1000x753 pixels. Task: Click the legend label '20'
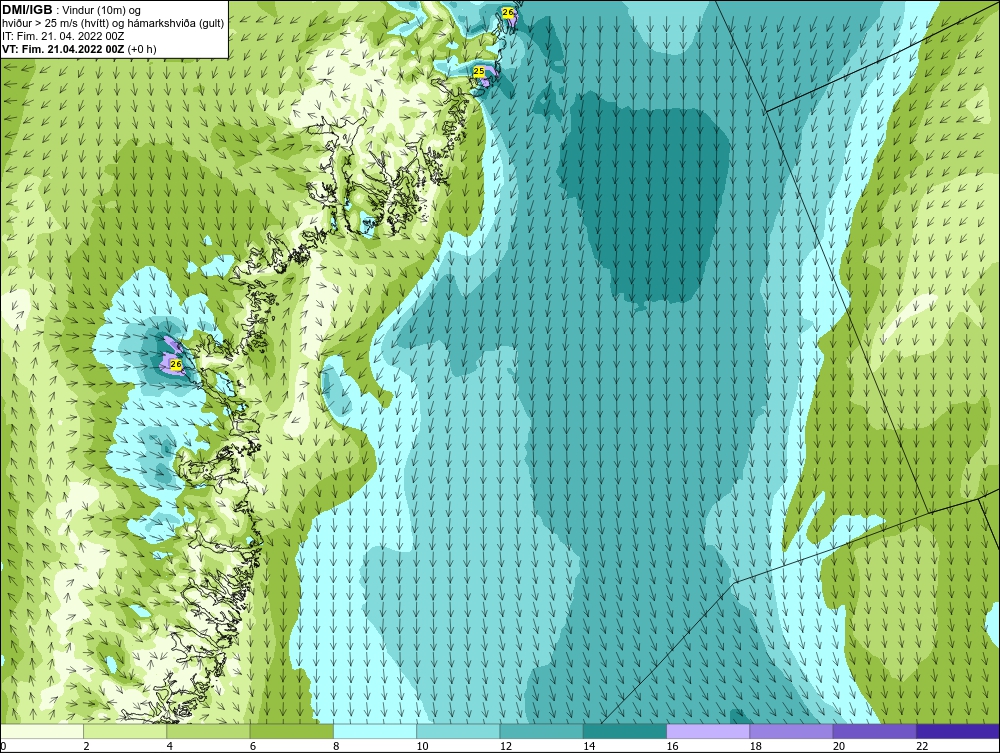tap(839, 747)
